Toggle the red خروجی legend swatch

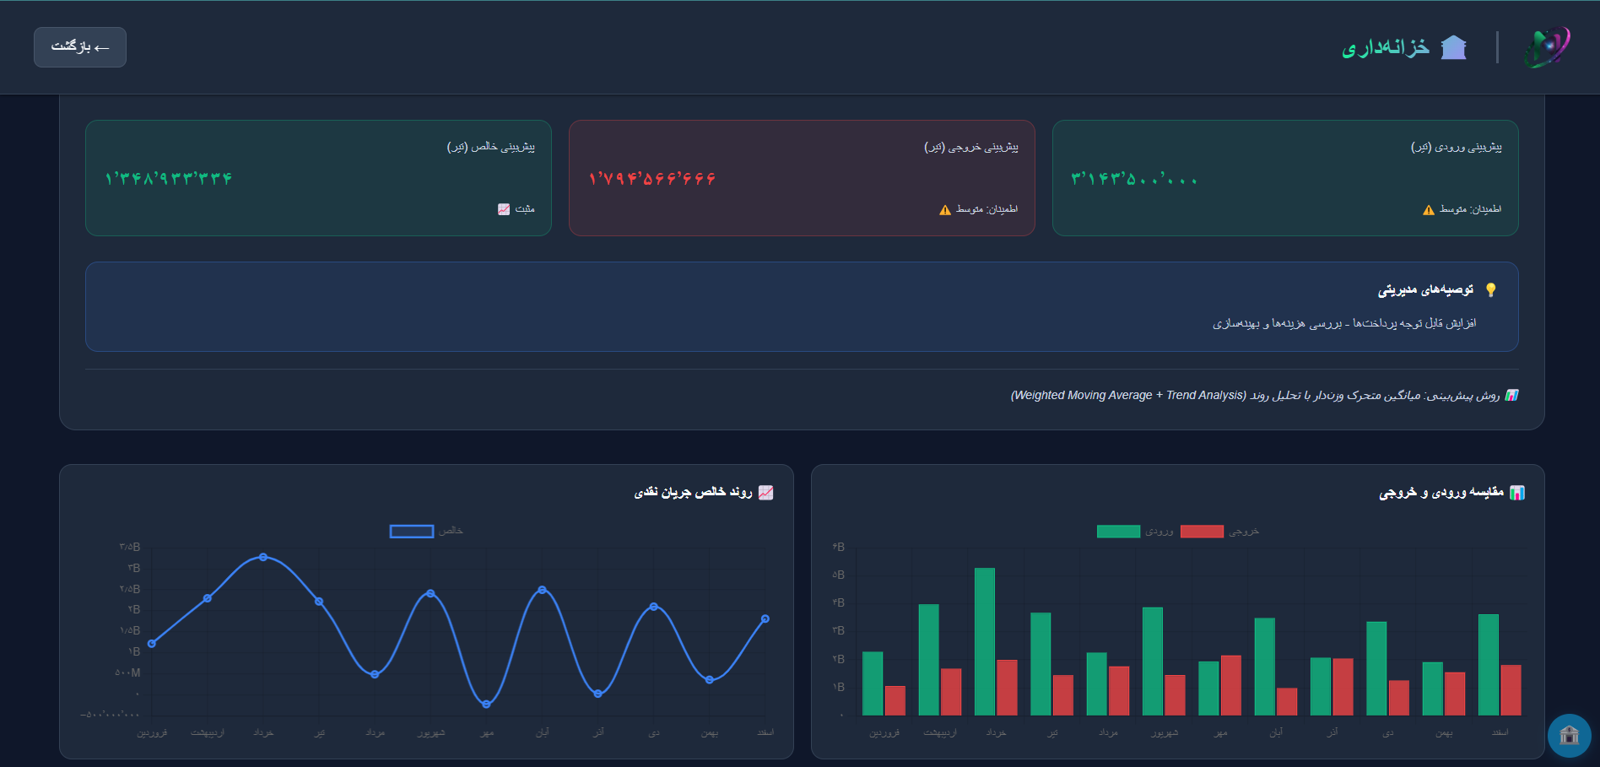coord(1202,531)
